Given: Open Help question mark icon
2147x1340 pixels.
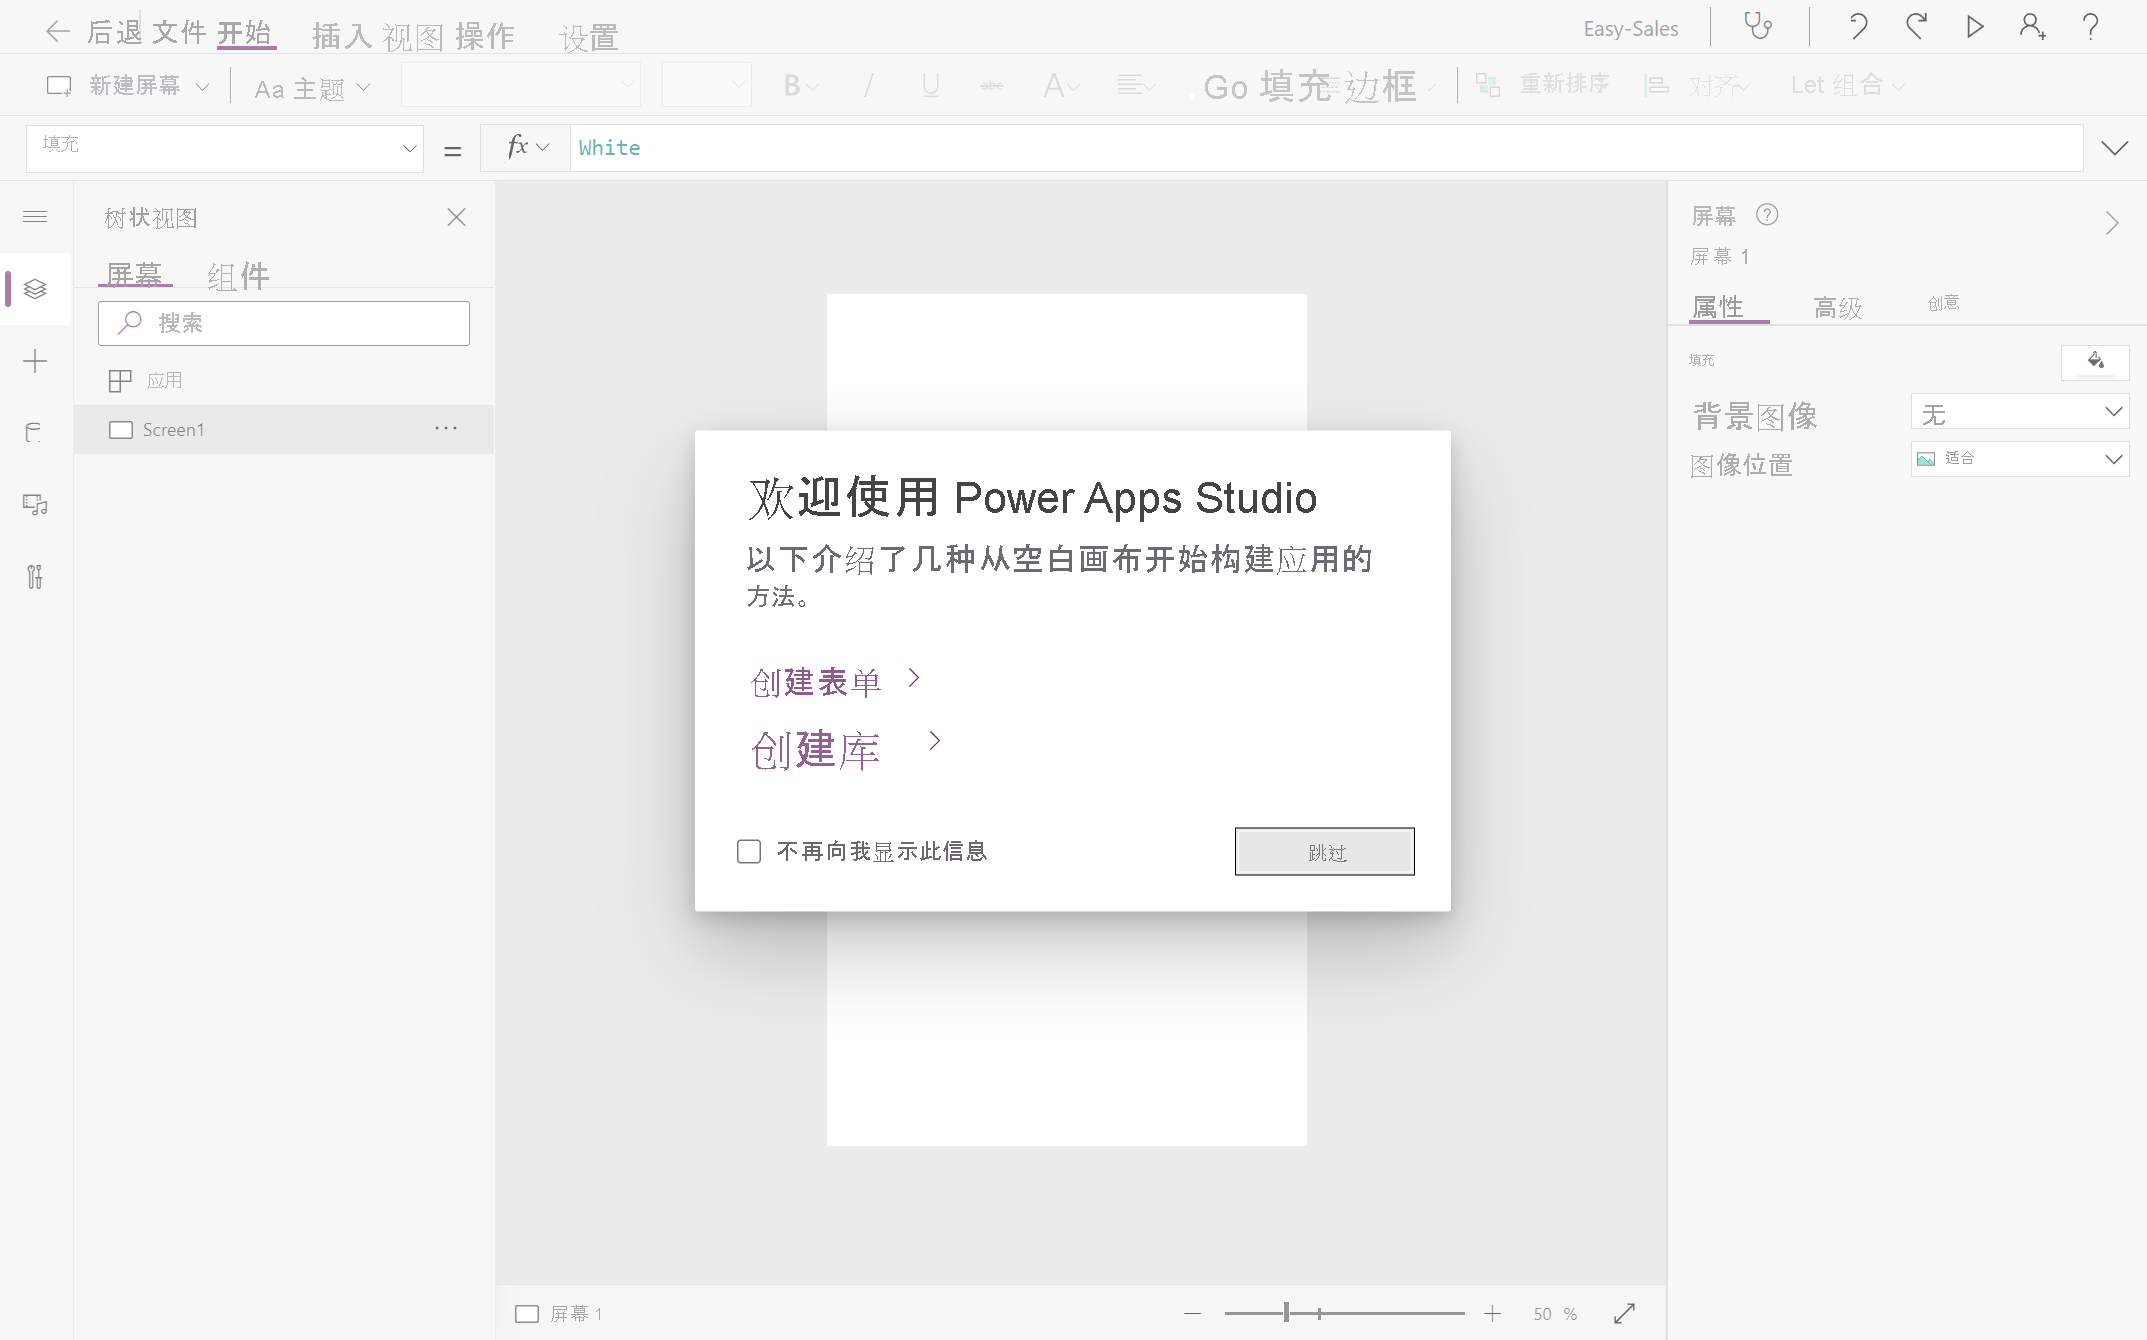Looking at the screenshot, I should point(2090,26).
